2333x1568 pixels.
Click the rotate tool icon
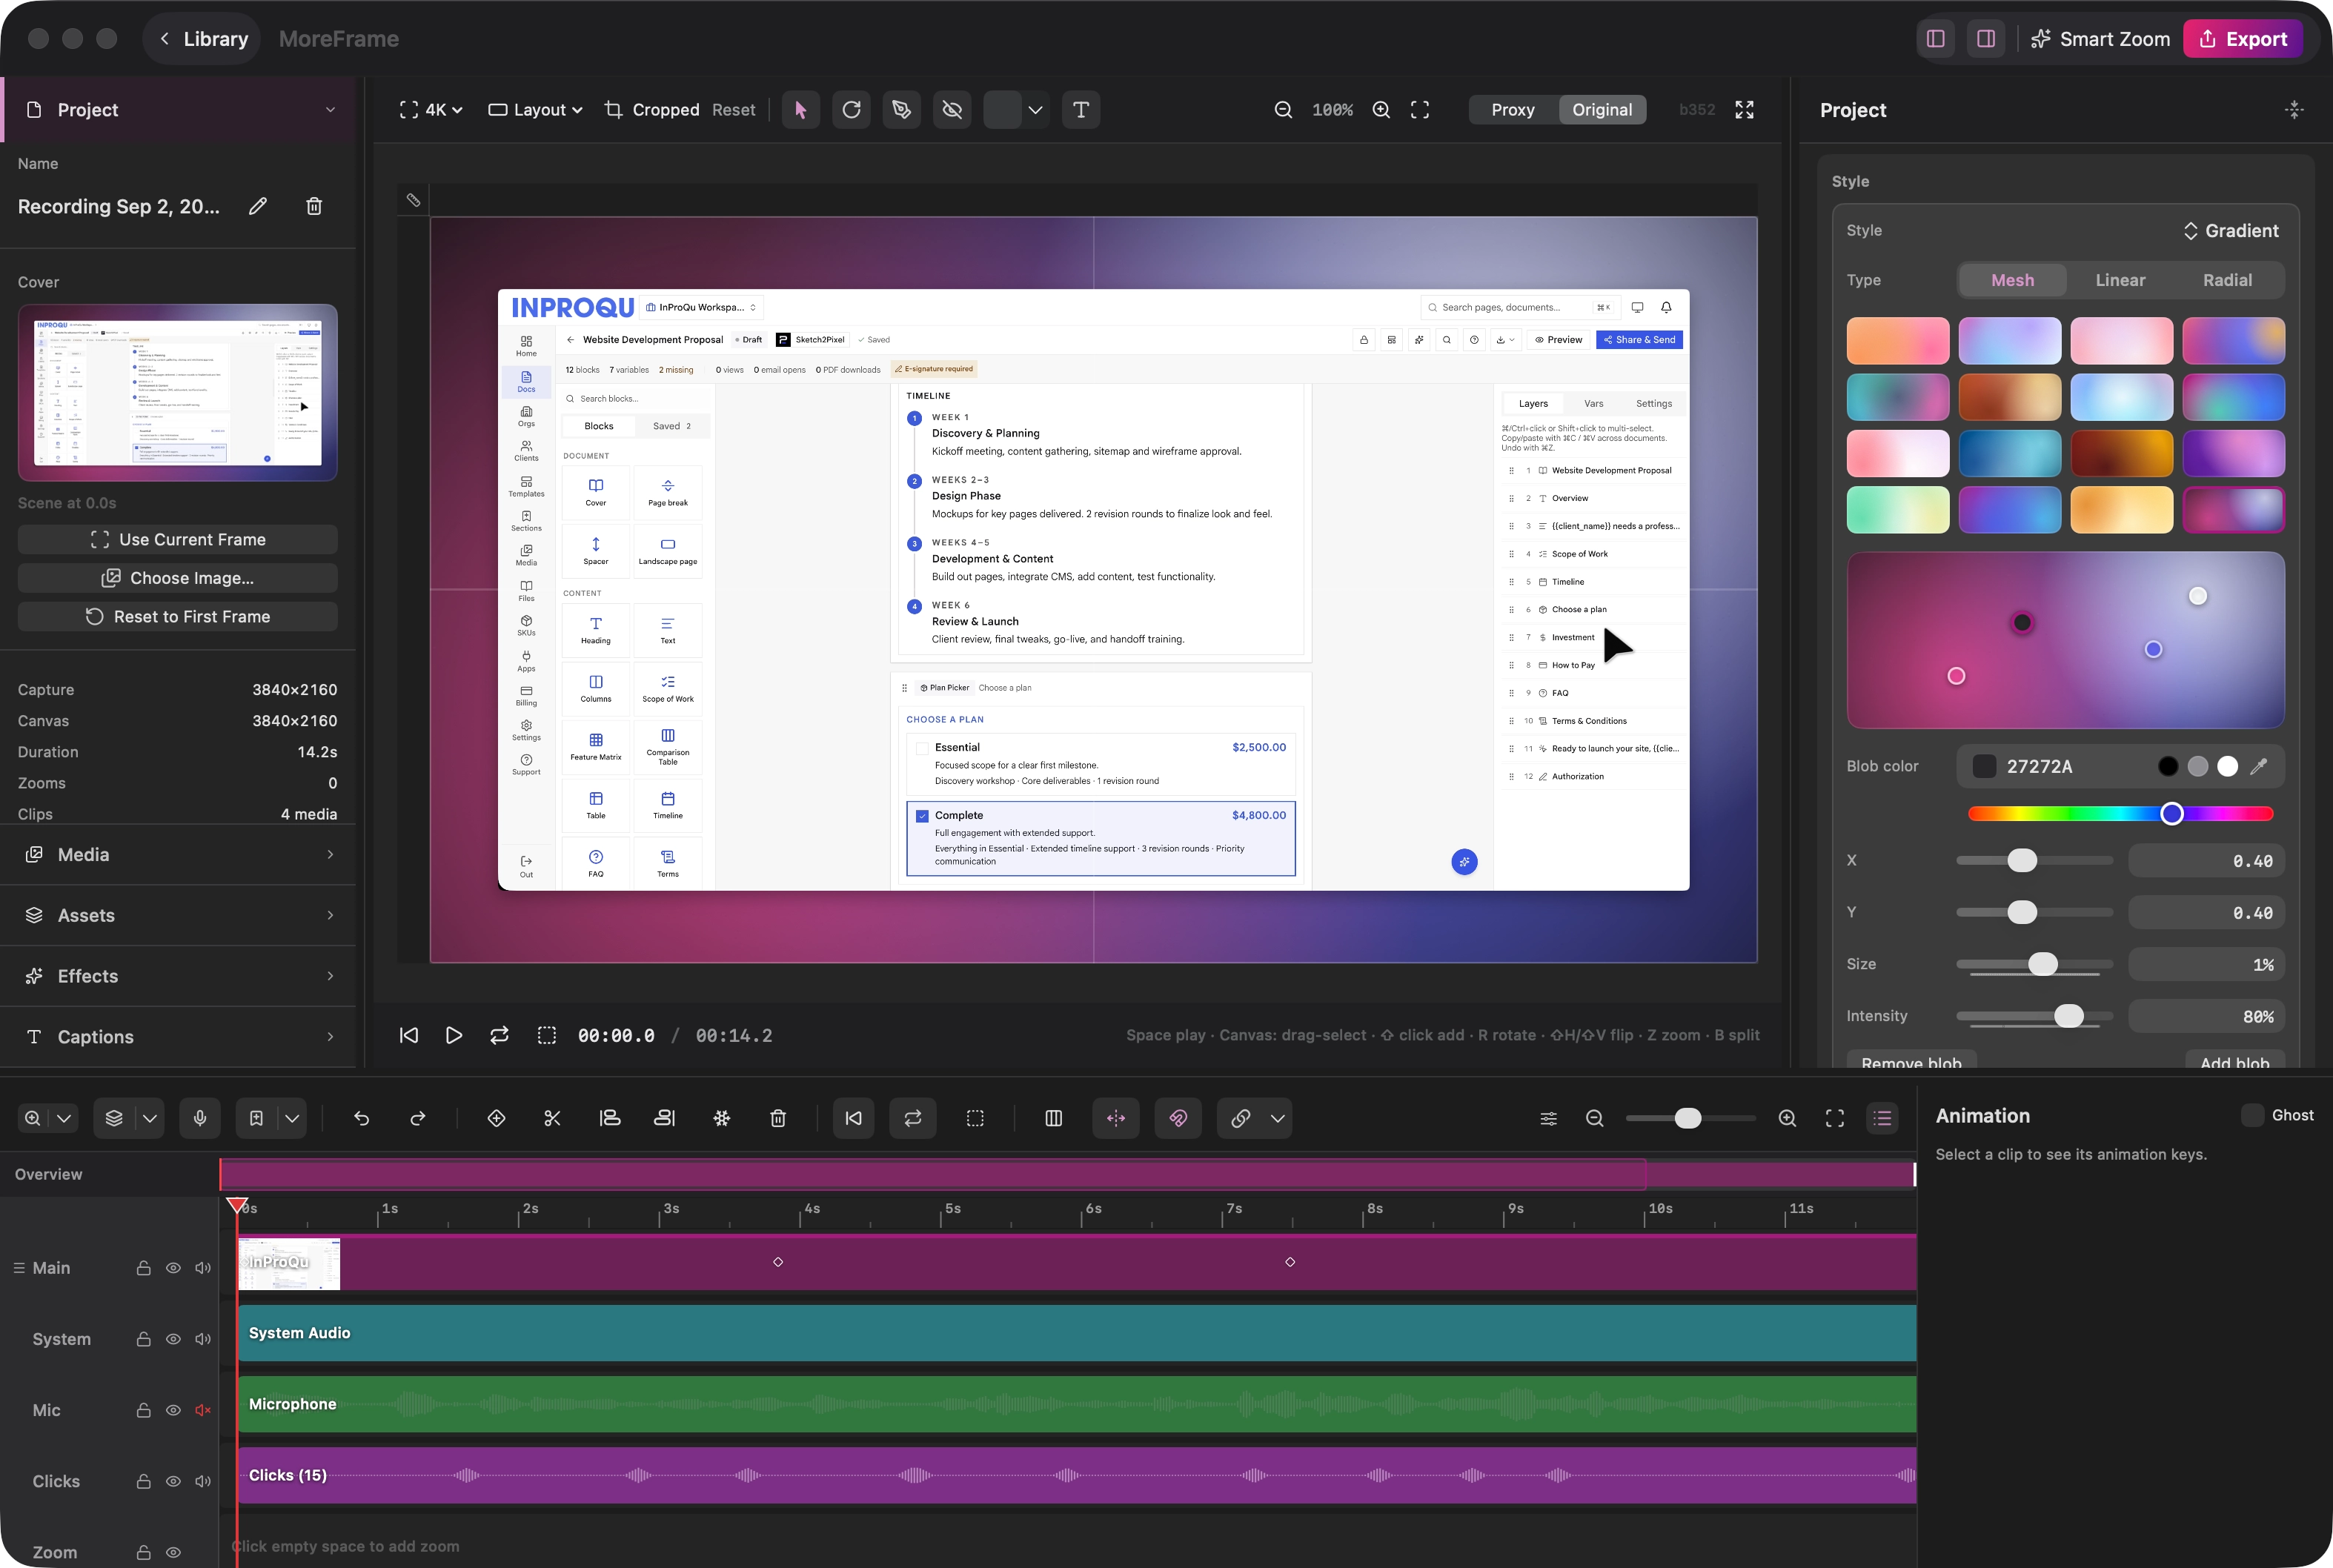851,110
